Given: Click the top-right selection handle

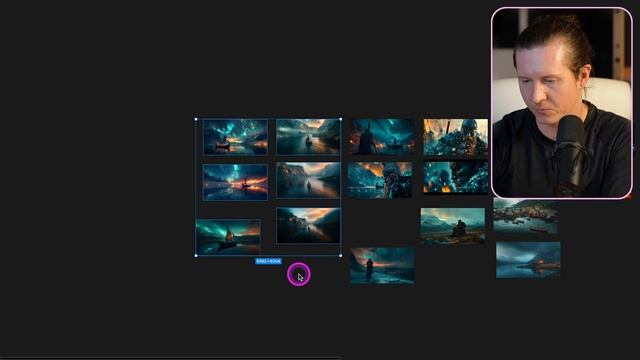Looking at the screenshot, I should point(341,119).
